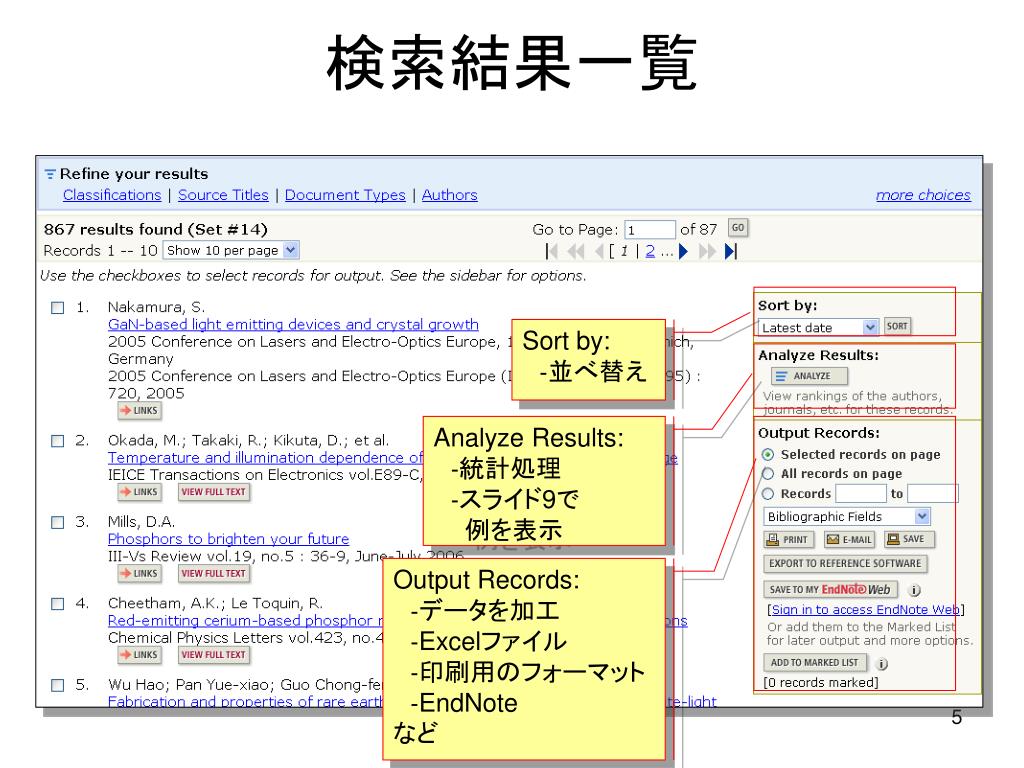1024x768 pixels.
Task: Click LINKS button under Okada record
Action: tap(140, 492)
